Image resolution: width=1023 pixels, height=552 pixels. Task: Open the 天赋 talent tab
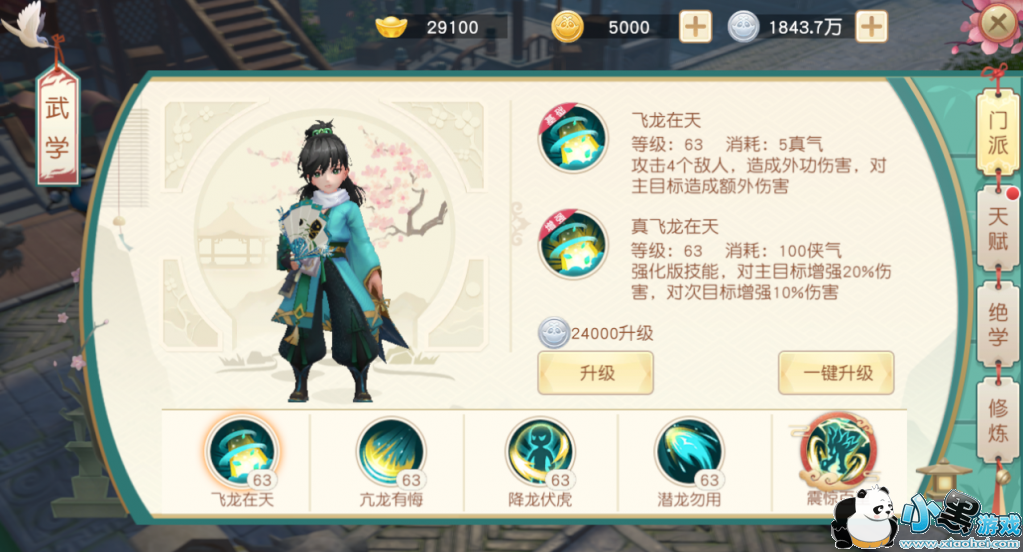point(998,228)
